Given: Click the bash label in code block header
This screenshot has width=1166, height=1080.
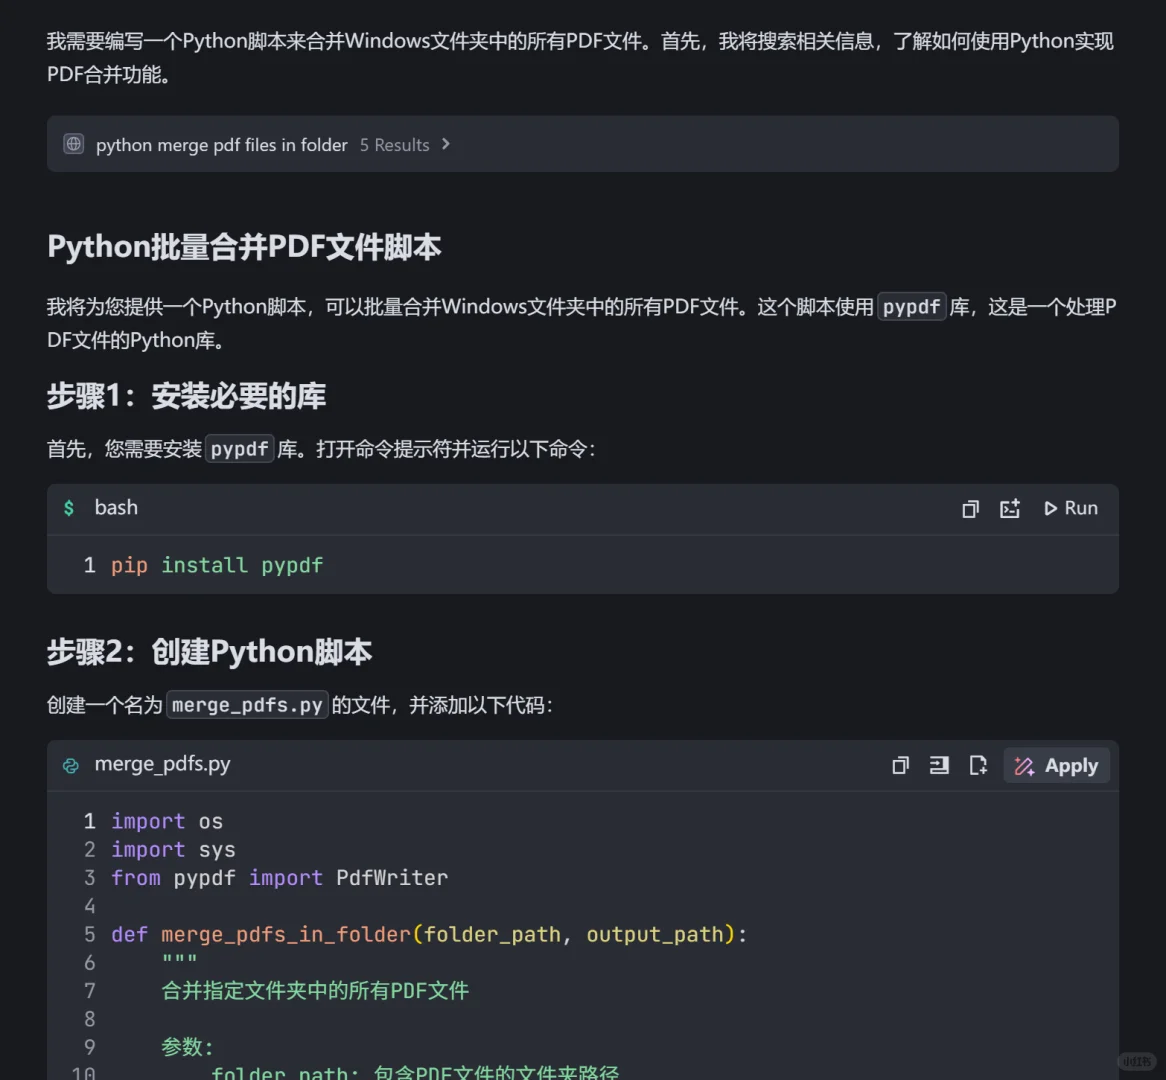Looking at the screenshot, I should [116, 508].
